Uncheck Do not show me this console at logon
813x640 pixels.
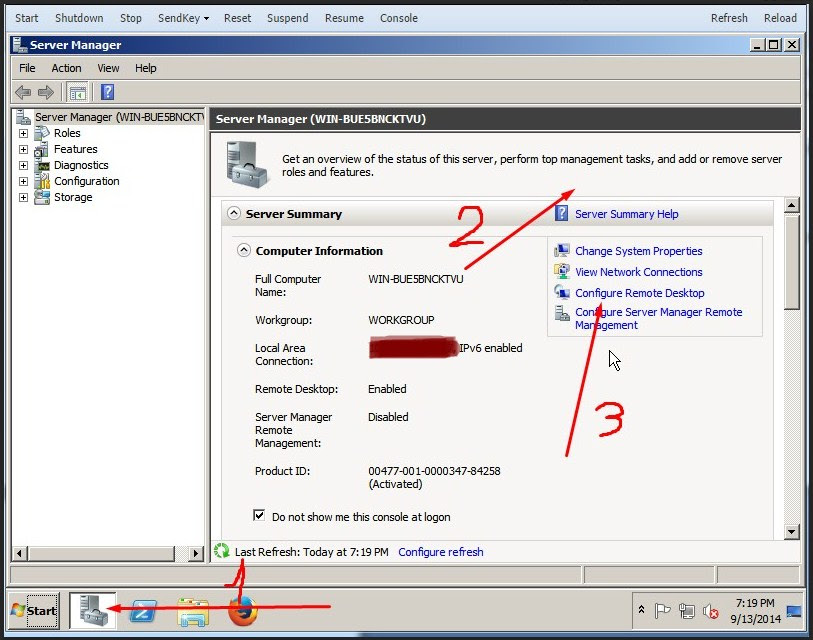pyautogui.click(x=259, y=515)
